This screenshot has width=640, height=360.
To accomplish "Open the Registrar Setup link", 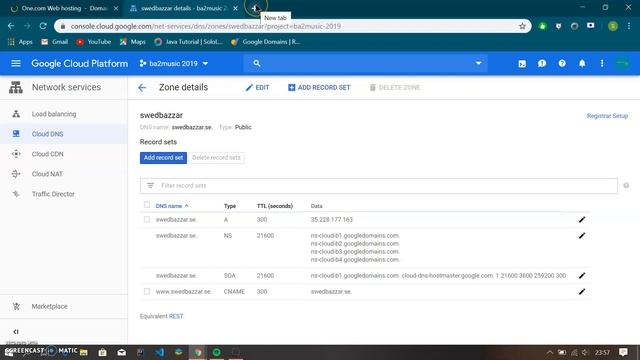I will pos(607,116).
